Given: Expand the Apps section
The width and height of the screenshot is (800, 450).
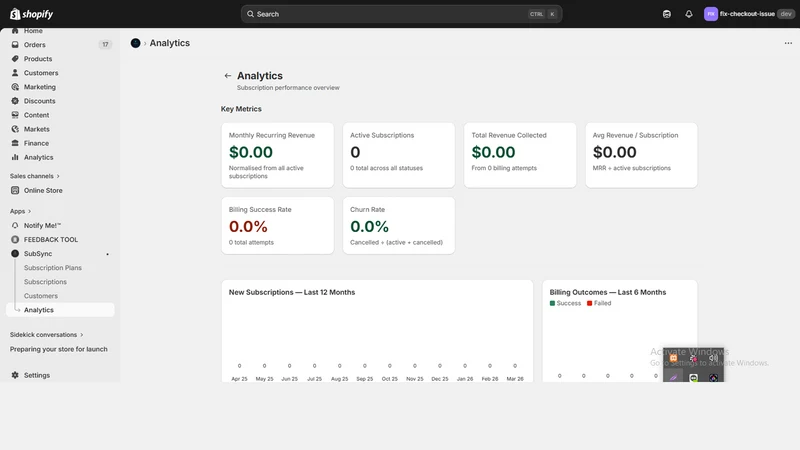Looking at the screenshot, I should pos(20,211).
